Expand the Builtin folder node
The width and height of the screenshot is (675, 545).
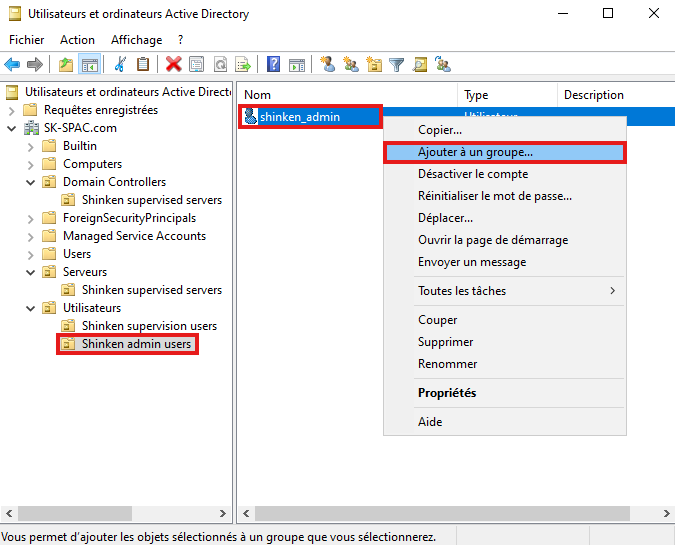pyautogui.click(x=30, y=146)
